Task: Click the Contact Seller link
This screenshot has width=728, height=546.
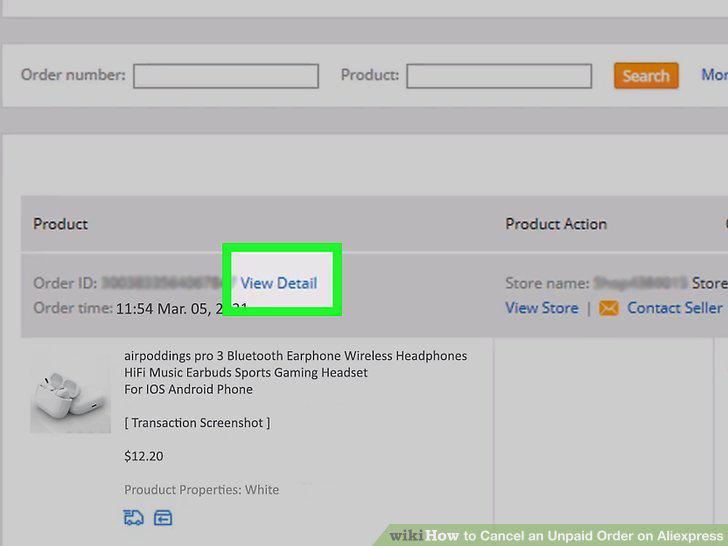Action: tap(675, 308)
